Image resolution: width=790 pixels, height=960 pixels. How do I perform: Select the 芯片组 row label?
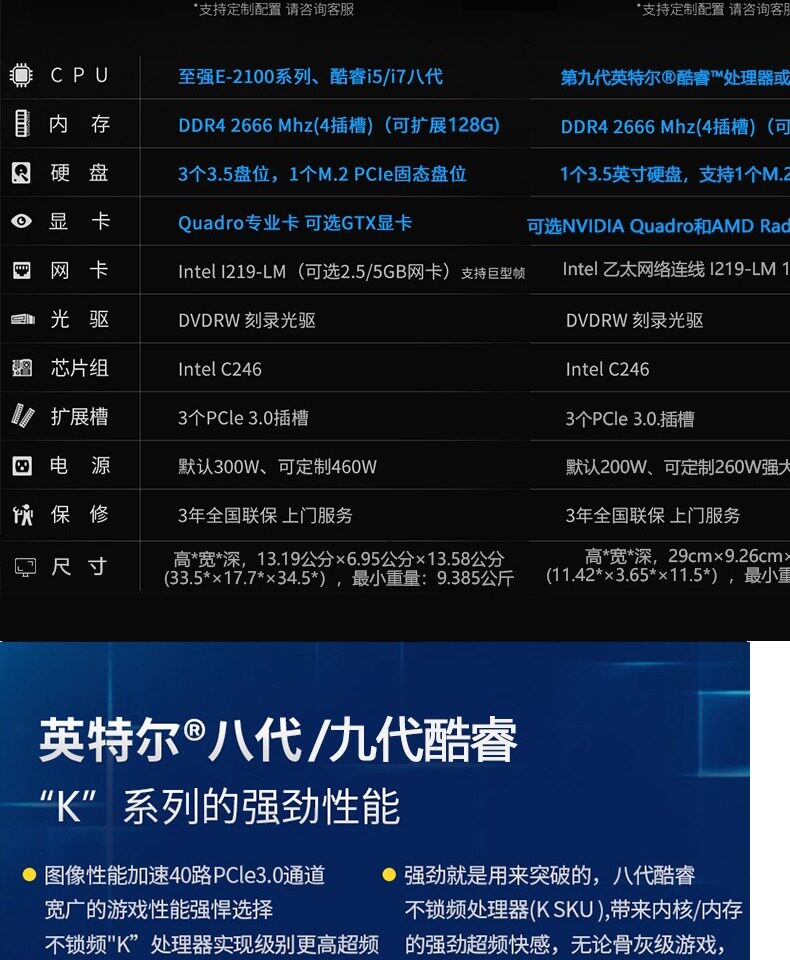tap(80, 367)
